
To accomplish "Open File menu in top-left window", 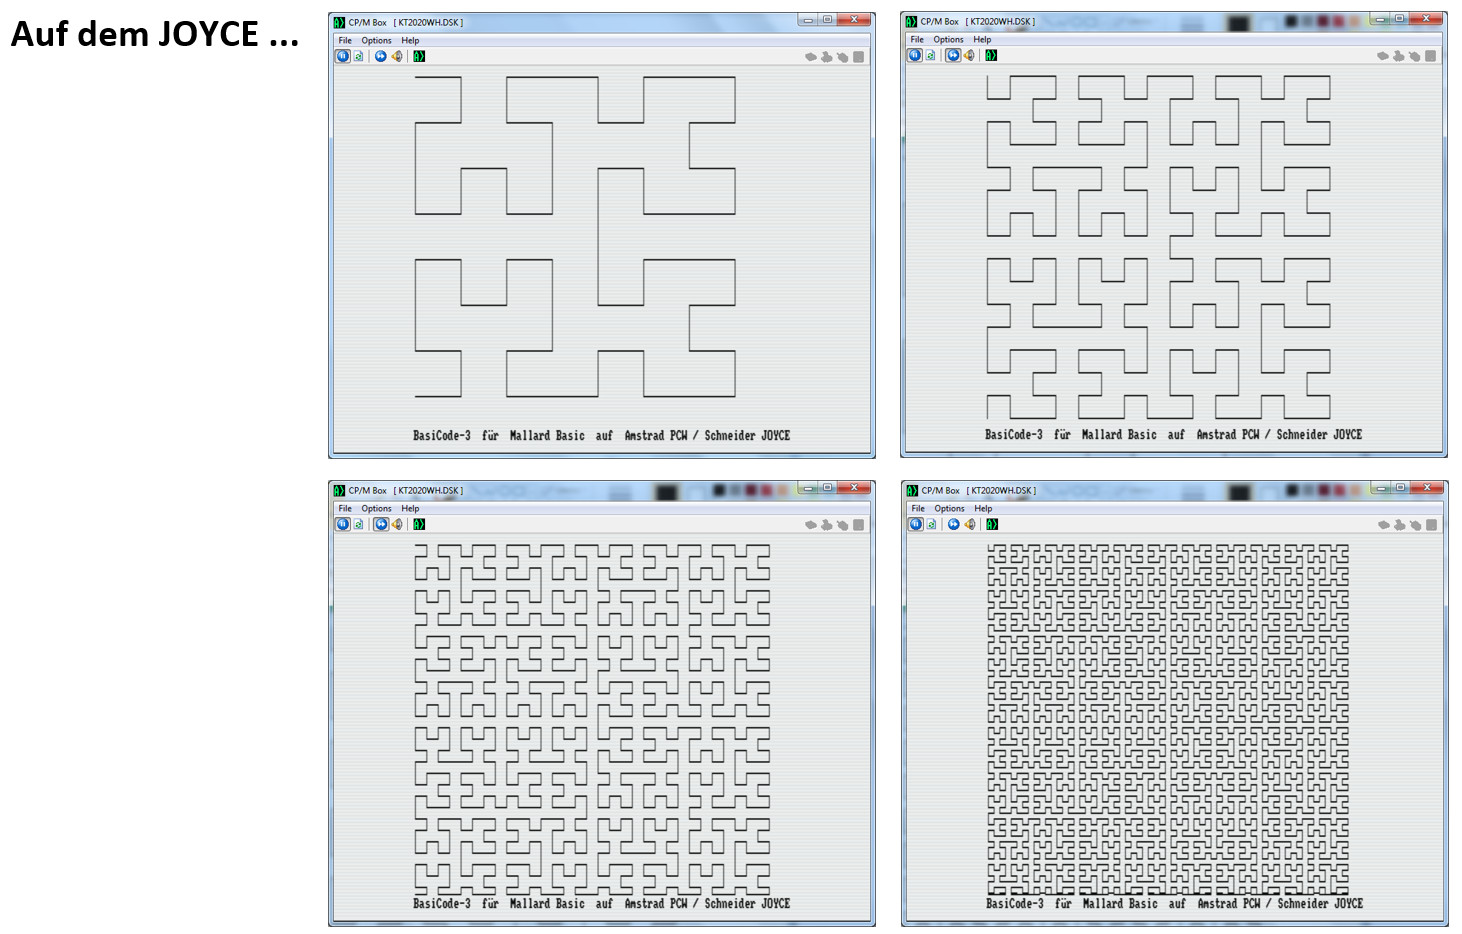I will pos(345,41).
